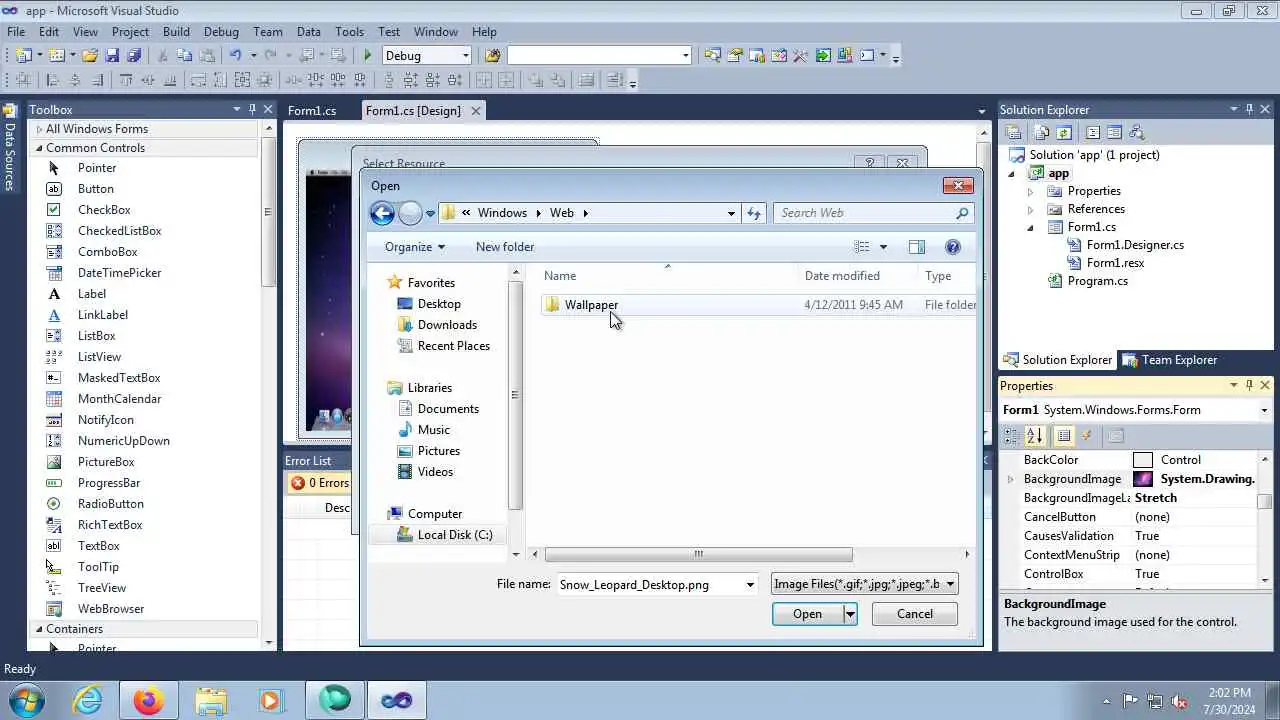Toggle the Toolbox auto-hide pin
Image resolution: width=1280 pixels, height=720 pixels.
click(x=252, y=109)
